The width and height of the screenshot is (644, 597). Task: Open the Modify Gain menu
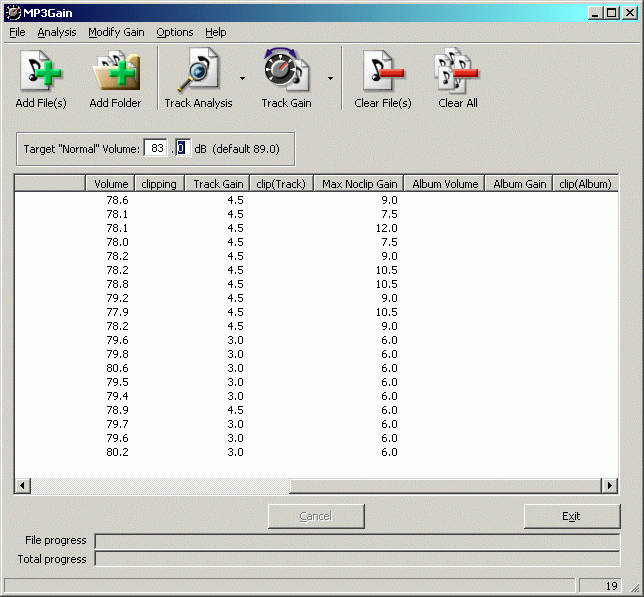click(x=116, y=32)
